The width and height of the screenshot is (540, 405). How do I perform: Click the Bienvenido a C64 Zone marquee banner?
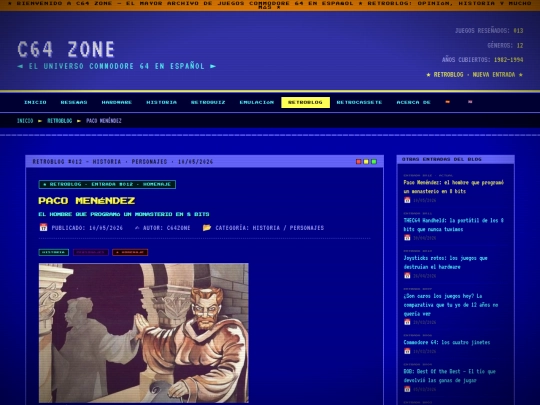tap(270, 5)
